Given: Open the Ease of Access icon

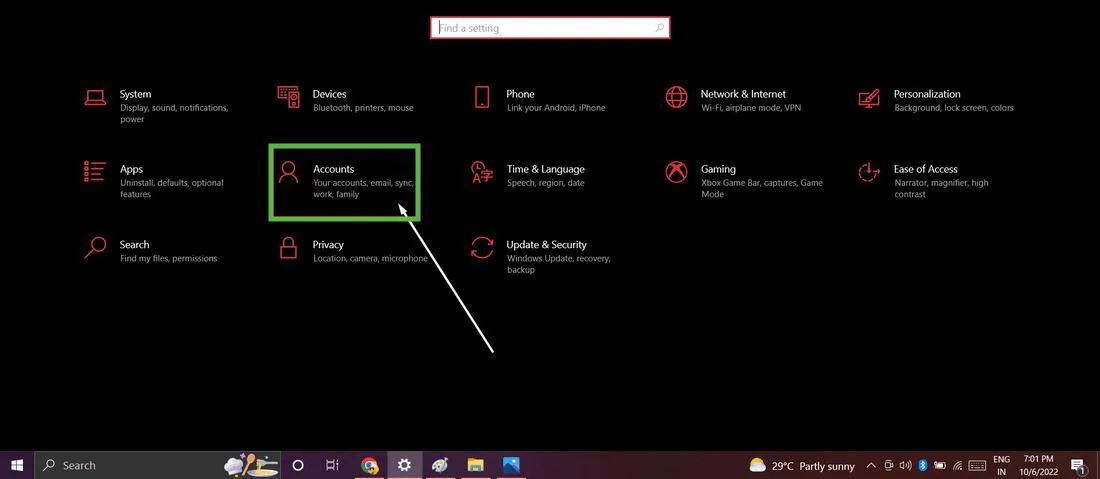Looking at the screenshot, I should point(869,172).
